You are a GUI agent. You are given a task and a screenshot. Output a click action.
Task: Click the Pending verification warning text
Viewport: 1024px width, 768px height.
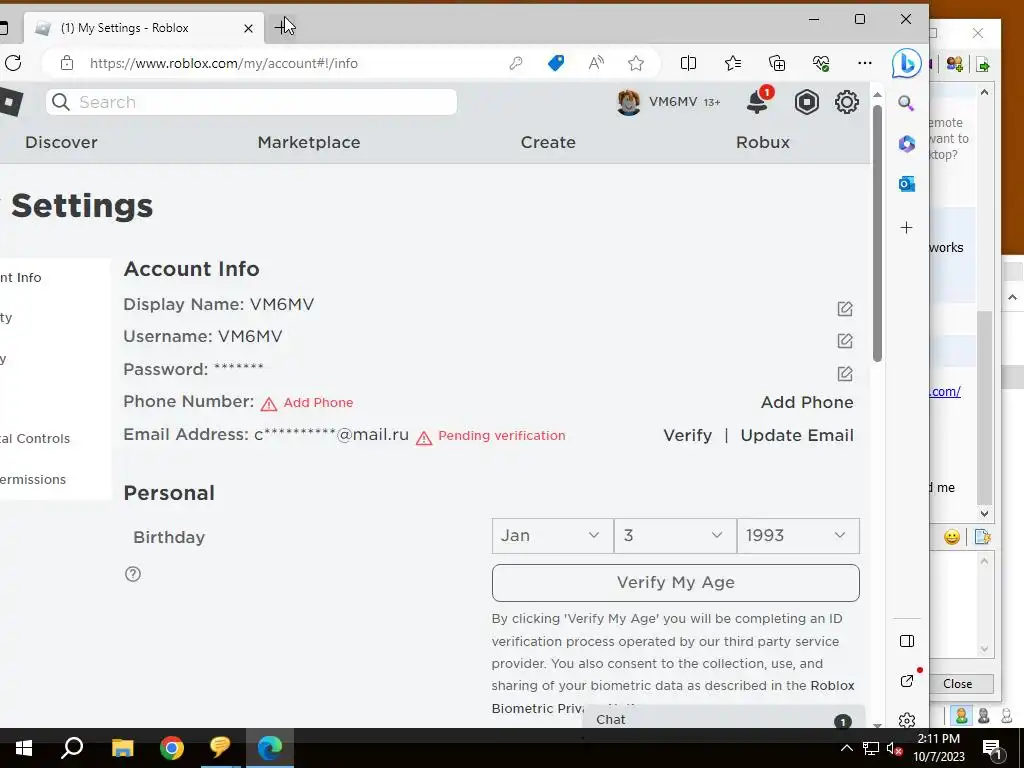[x=502, y=436]
